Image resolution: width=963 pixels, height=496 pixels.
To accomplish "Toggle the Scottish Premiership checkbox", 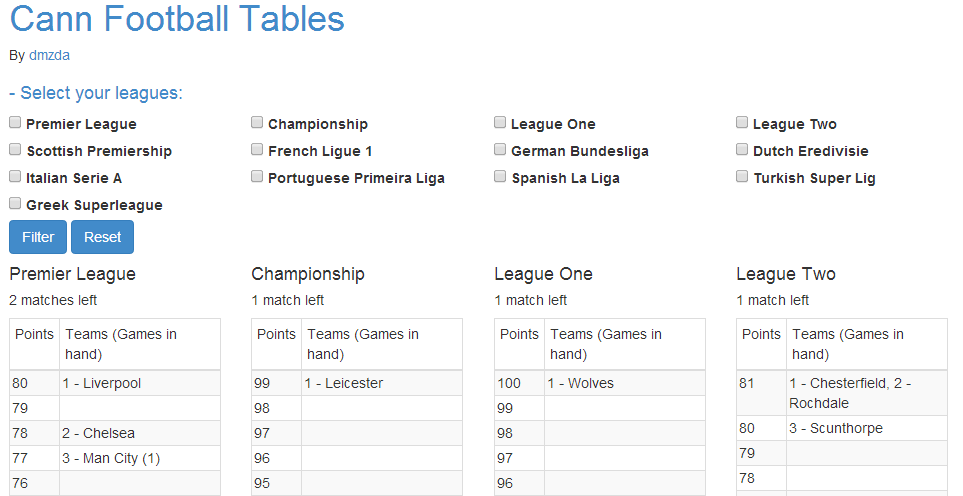I will click(x=15, y=150).
